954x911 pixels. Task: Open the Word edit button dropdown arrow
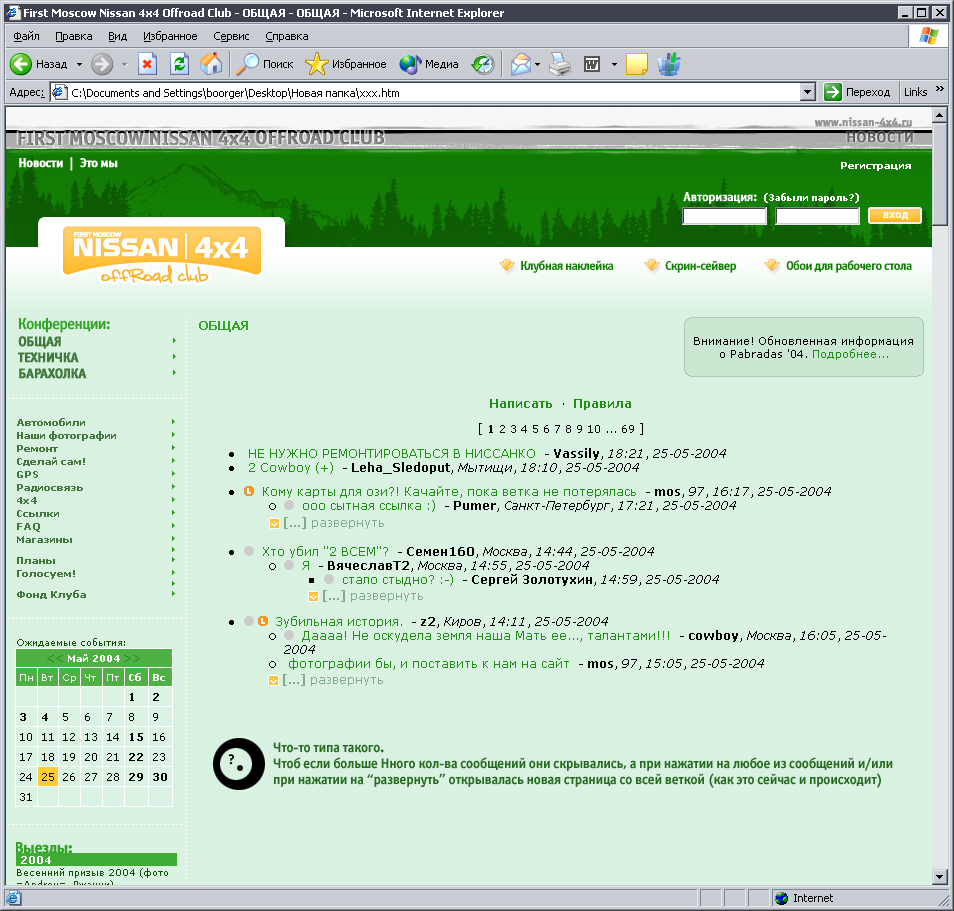tap(614, 64)
